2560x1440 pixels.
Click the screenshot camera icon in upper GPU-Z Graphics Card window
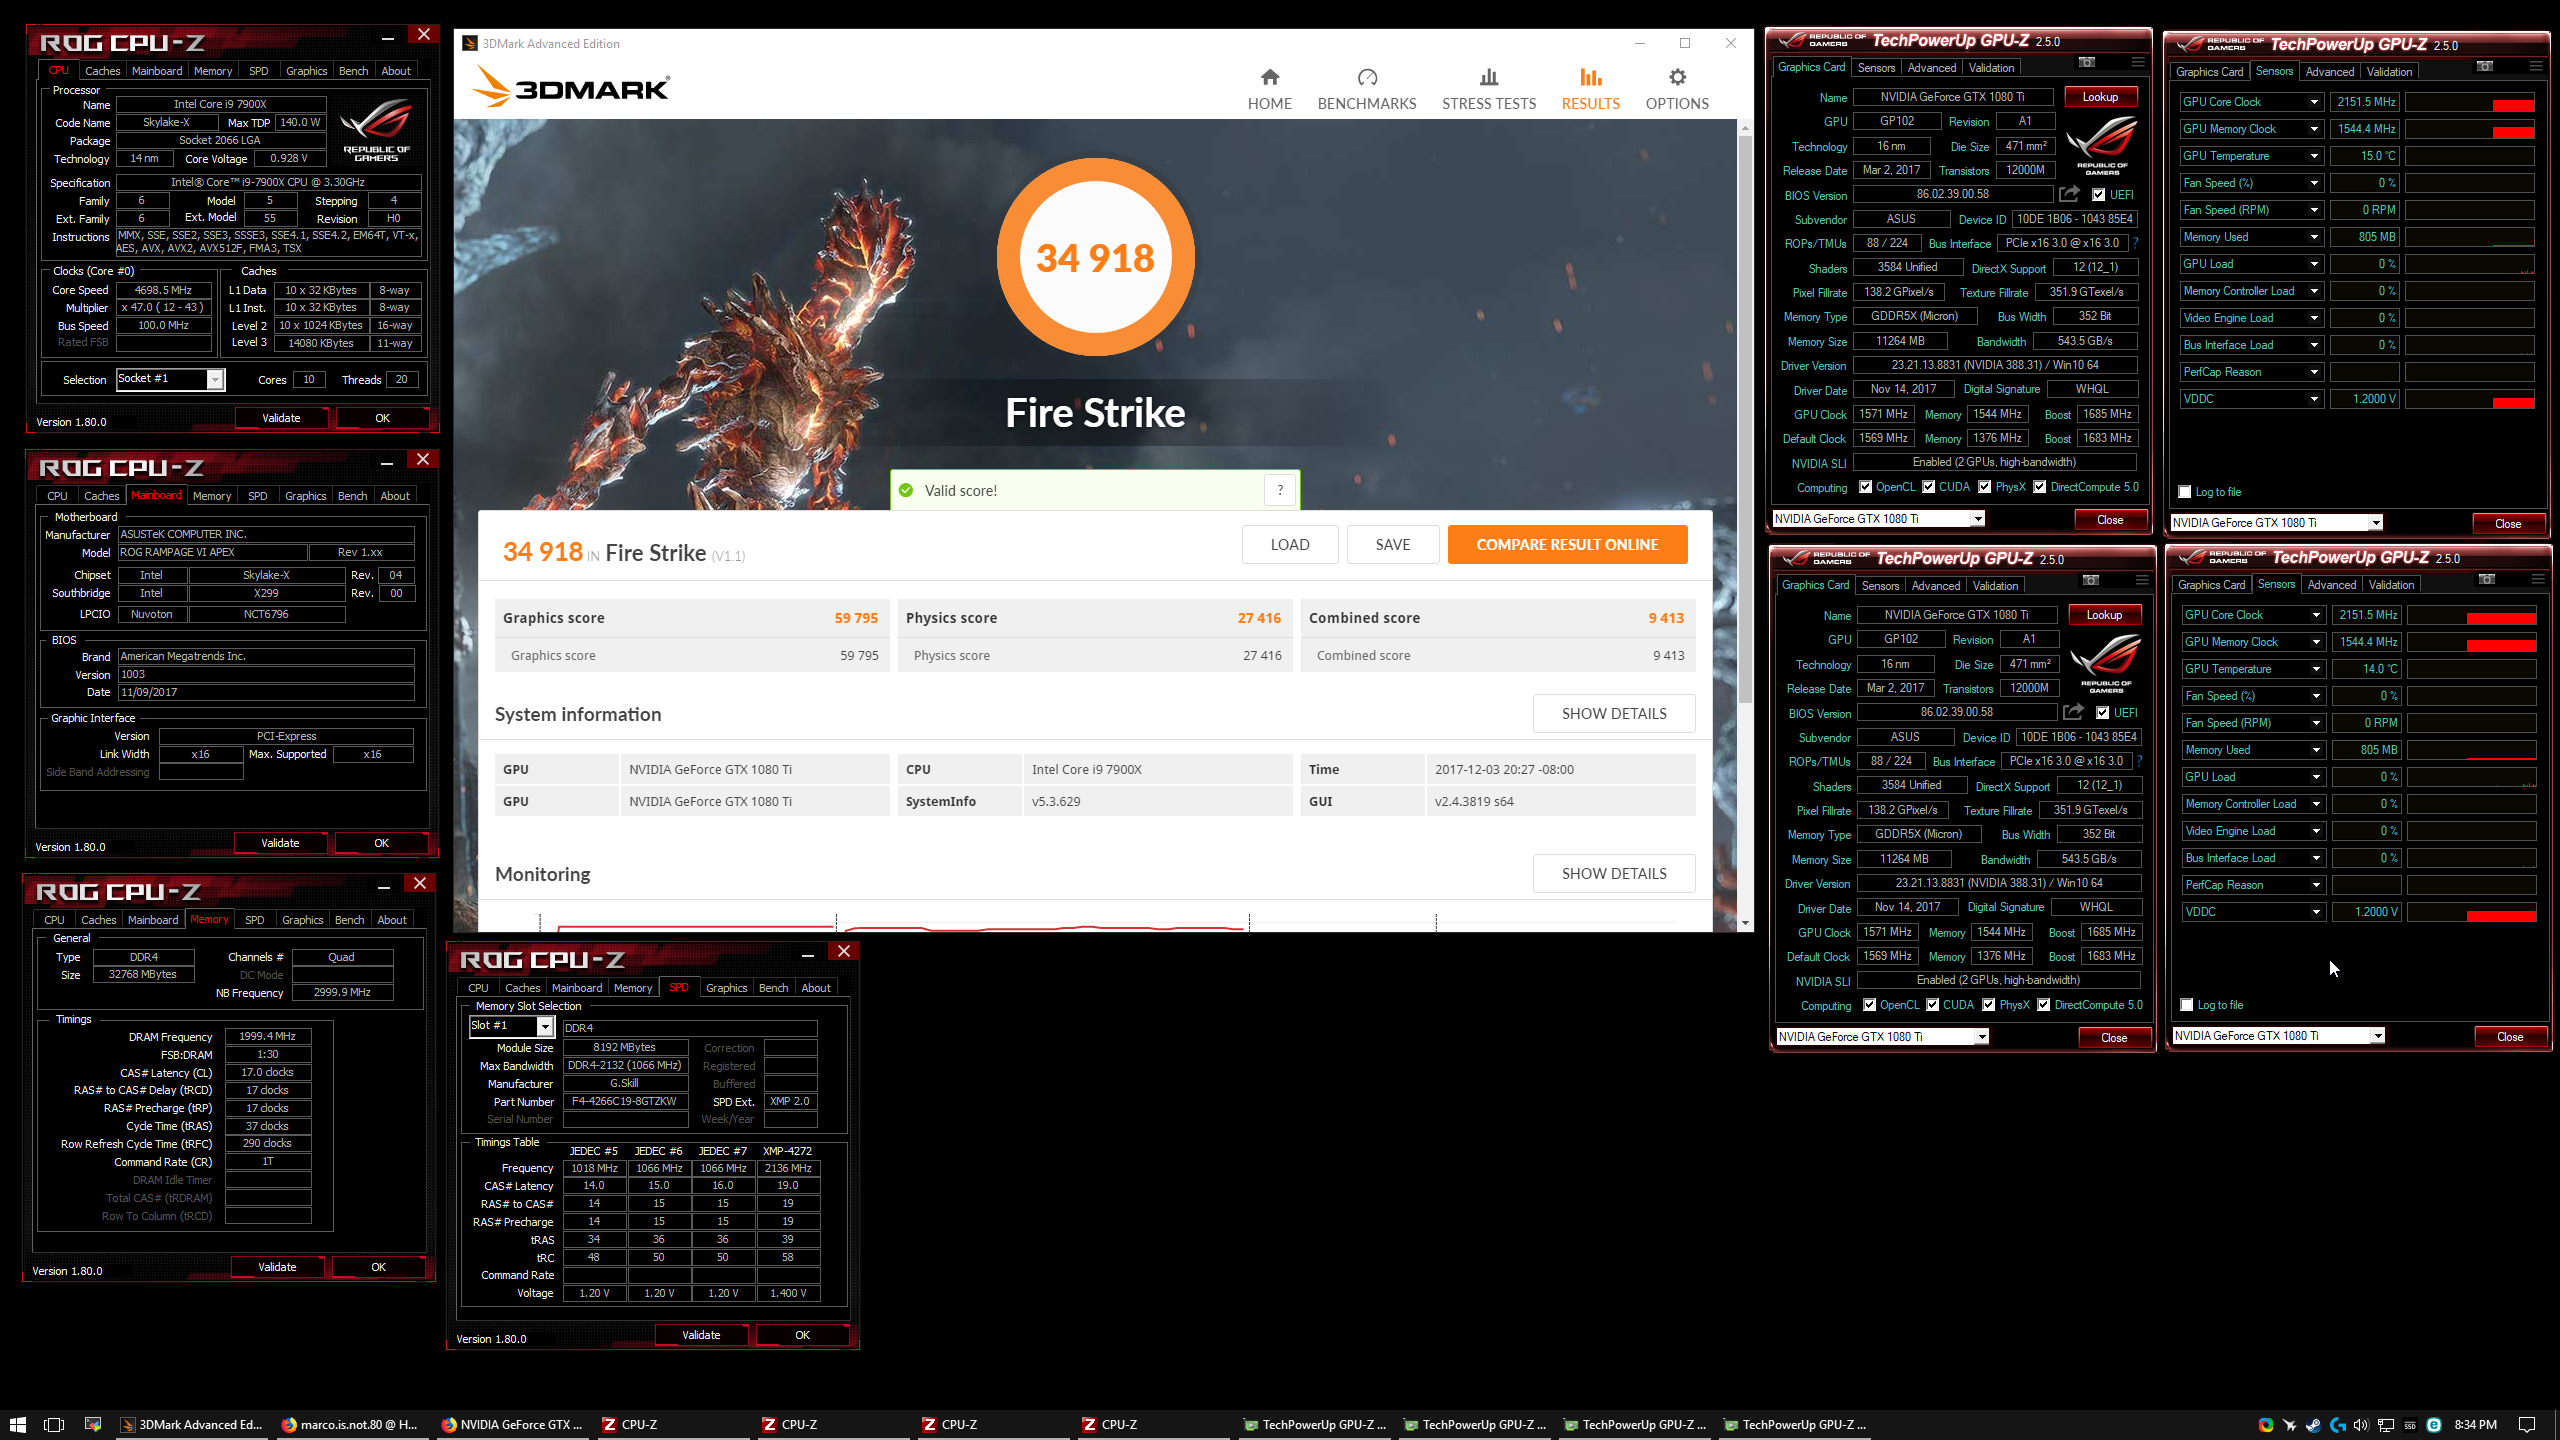pyautogui.click(x=2087, y=63)
